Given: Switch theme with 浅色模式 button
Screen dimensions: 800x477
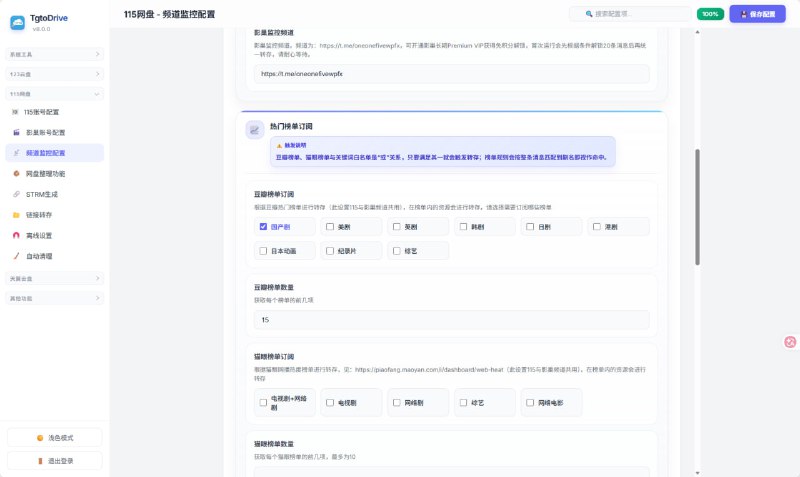Looking at the screenshot, I should click(55, 438).
